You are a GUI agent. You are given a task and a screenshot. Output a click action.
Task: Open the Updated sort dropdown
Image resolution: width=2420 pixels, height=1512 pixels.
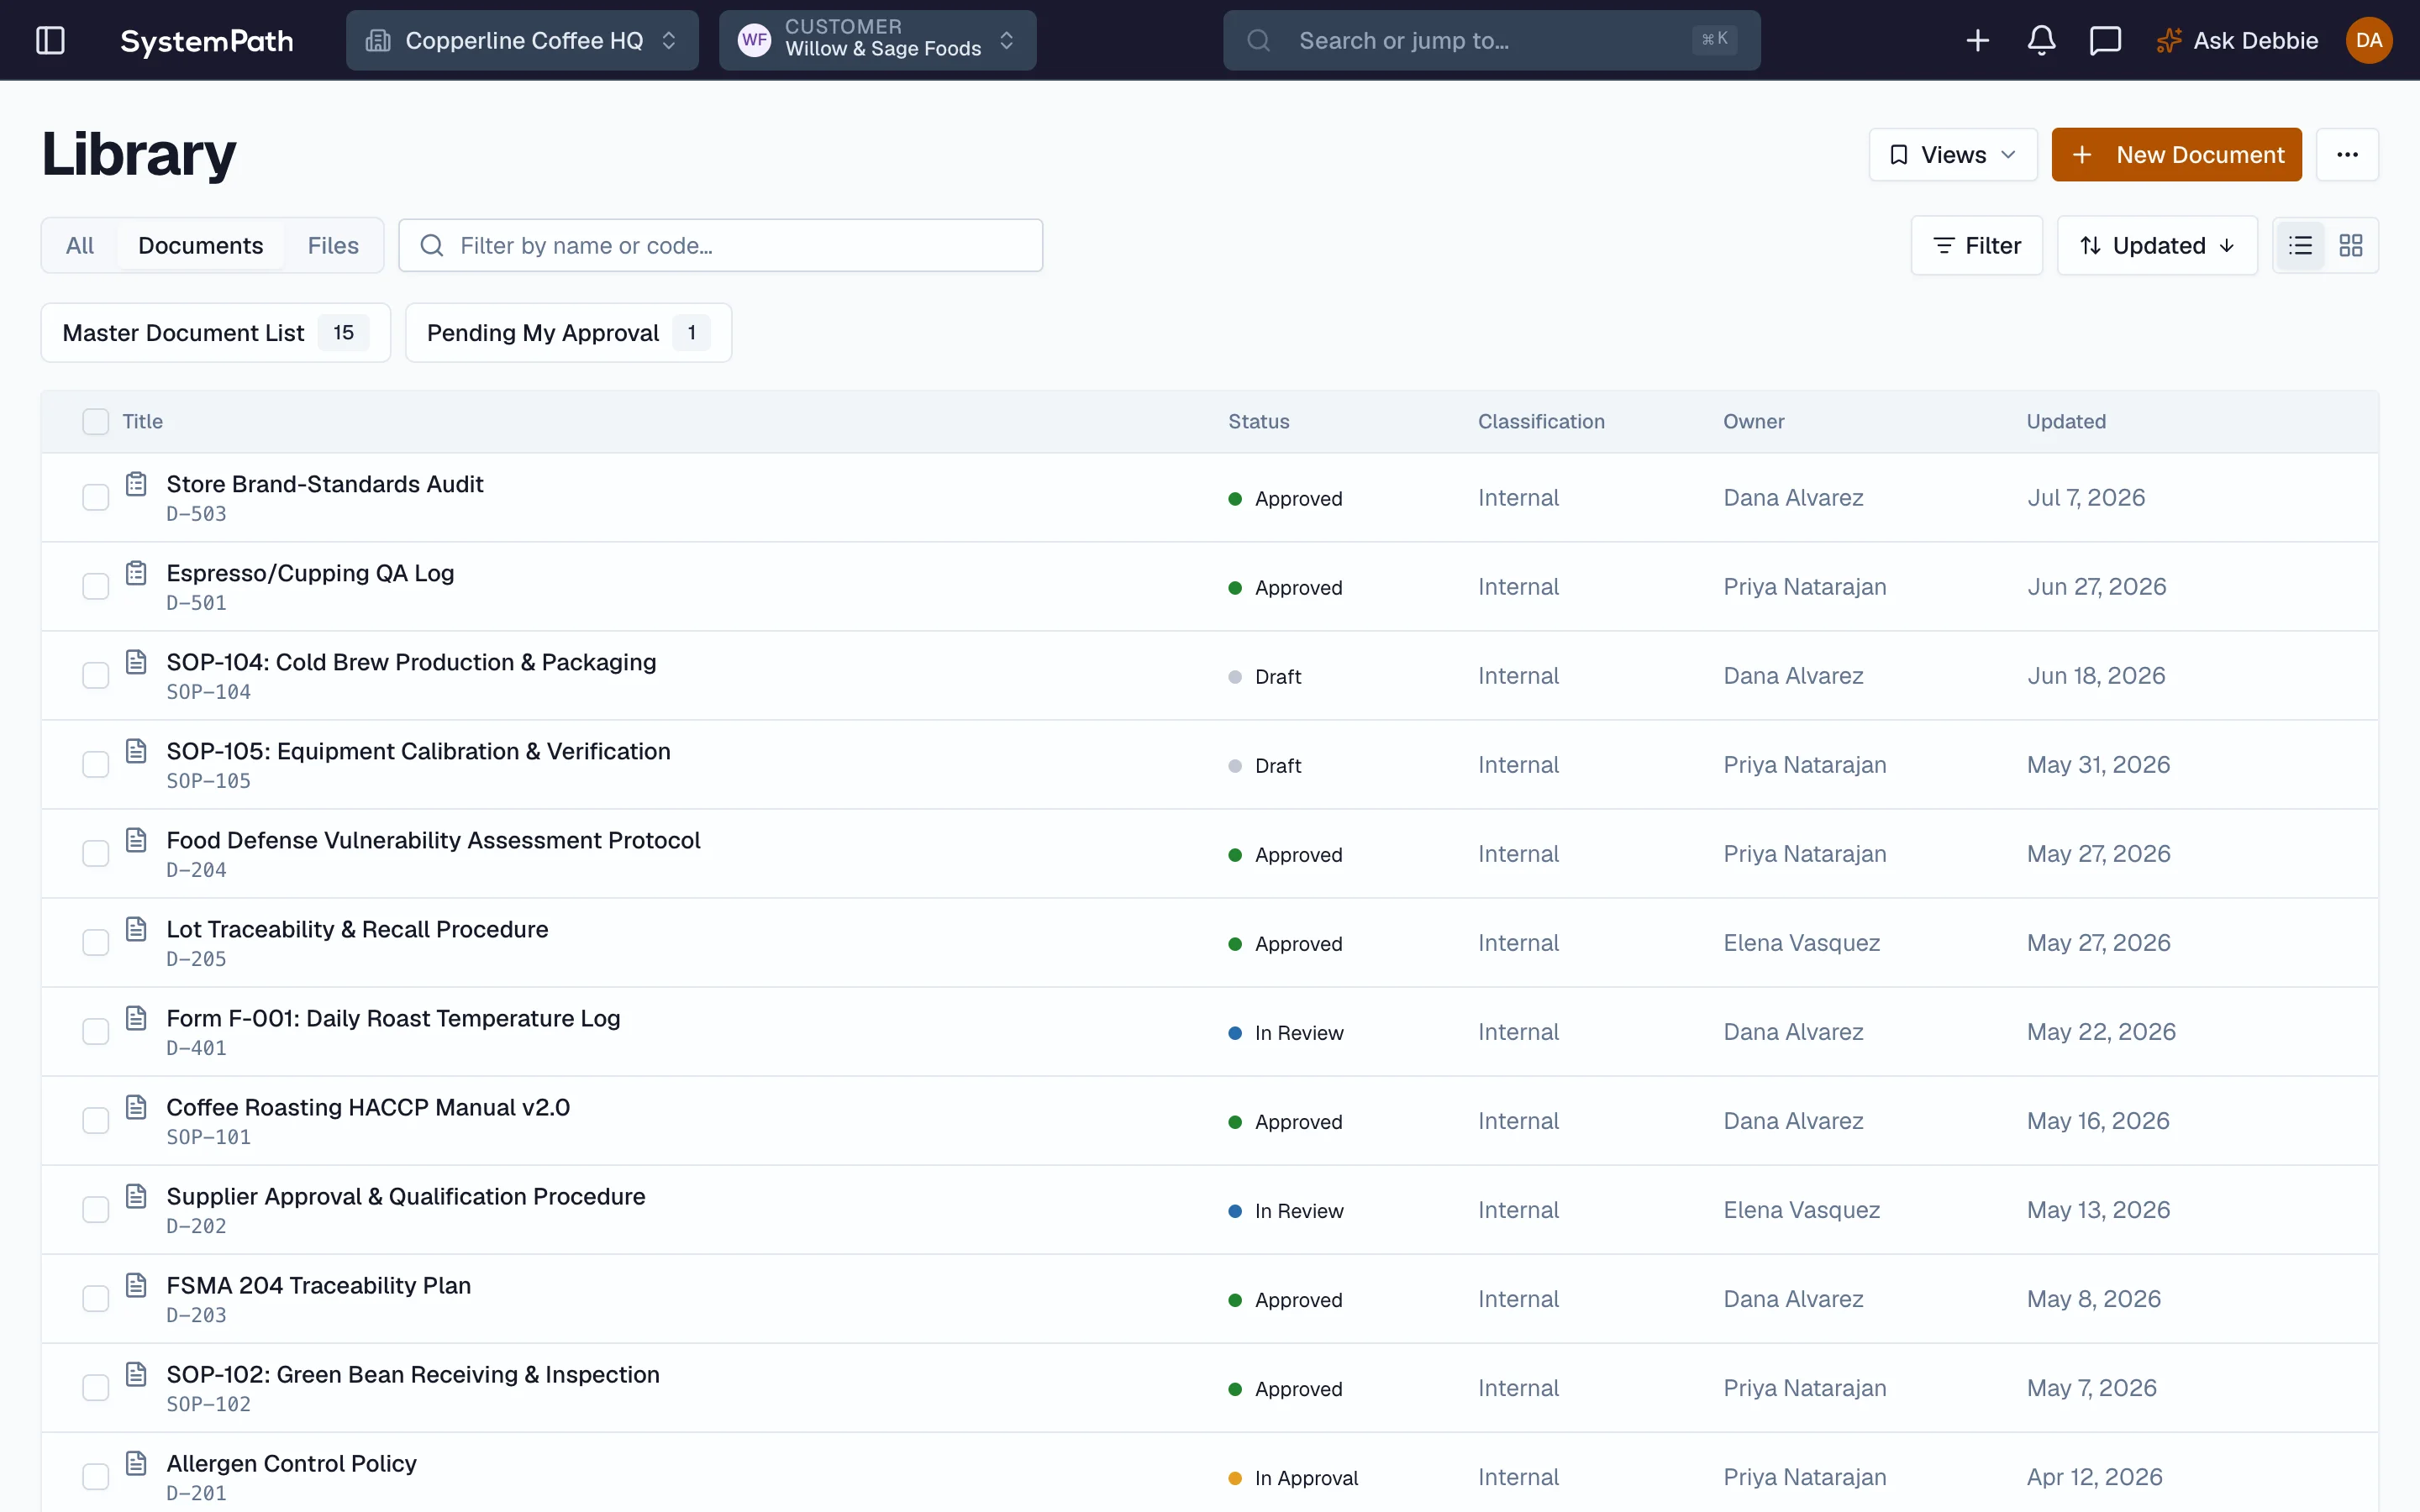coord(2157,245)
